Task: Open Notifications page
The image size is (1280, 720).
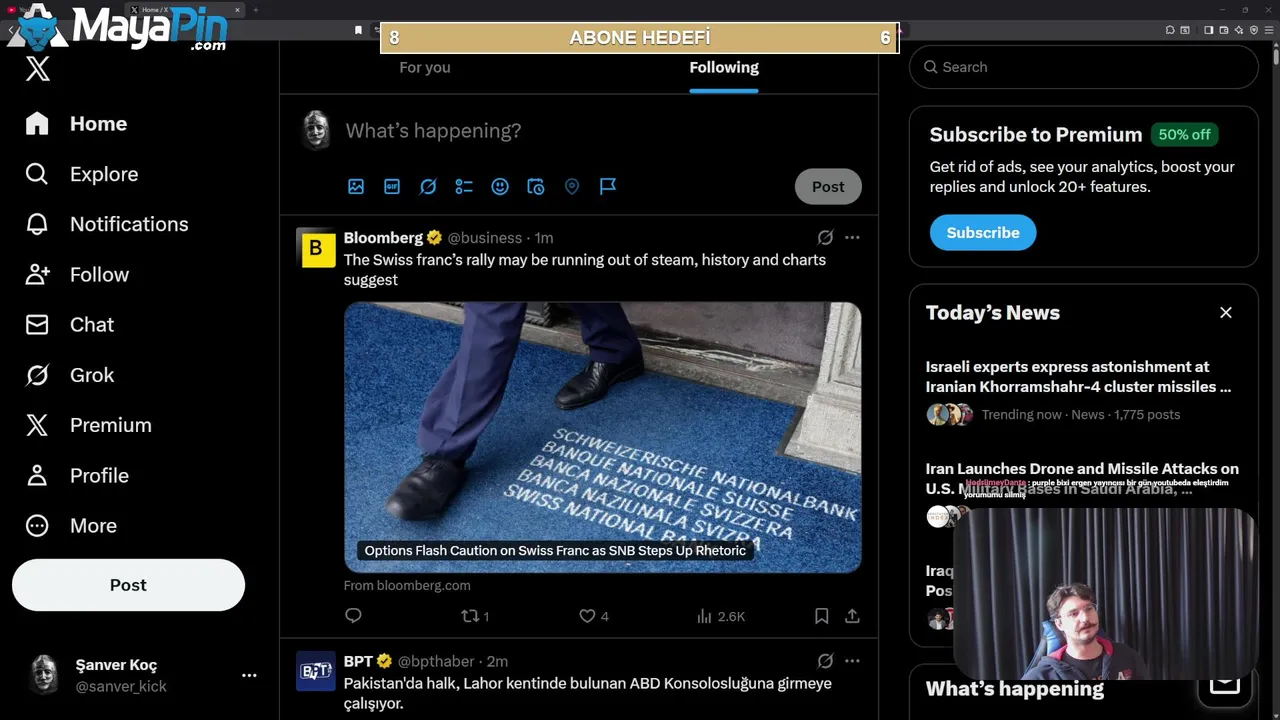Action: click(107, 224)
